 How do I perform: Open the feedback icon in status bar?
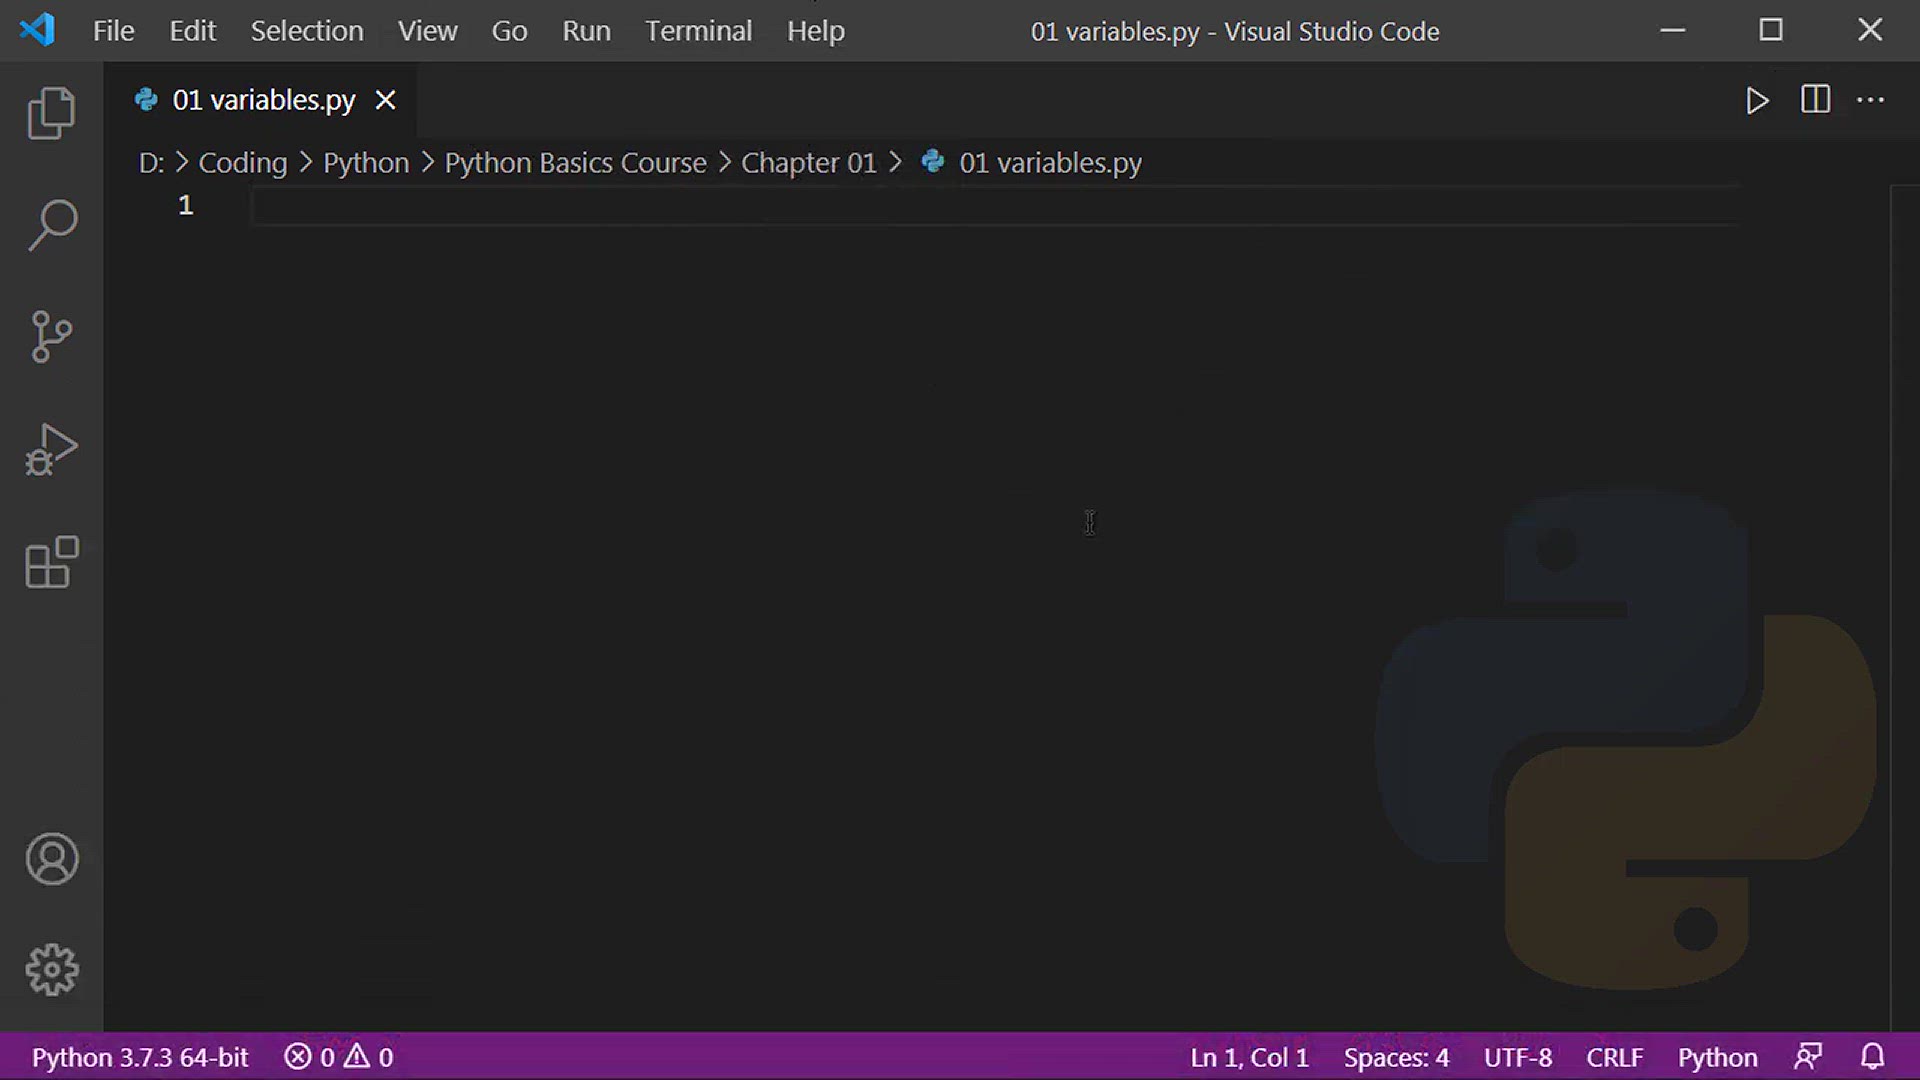coord(1807,1057)
